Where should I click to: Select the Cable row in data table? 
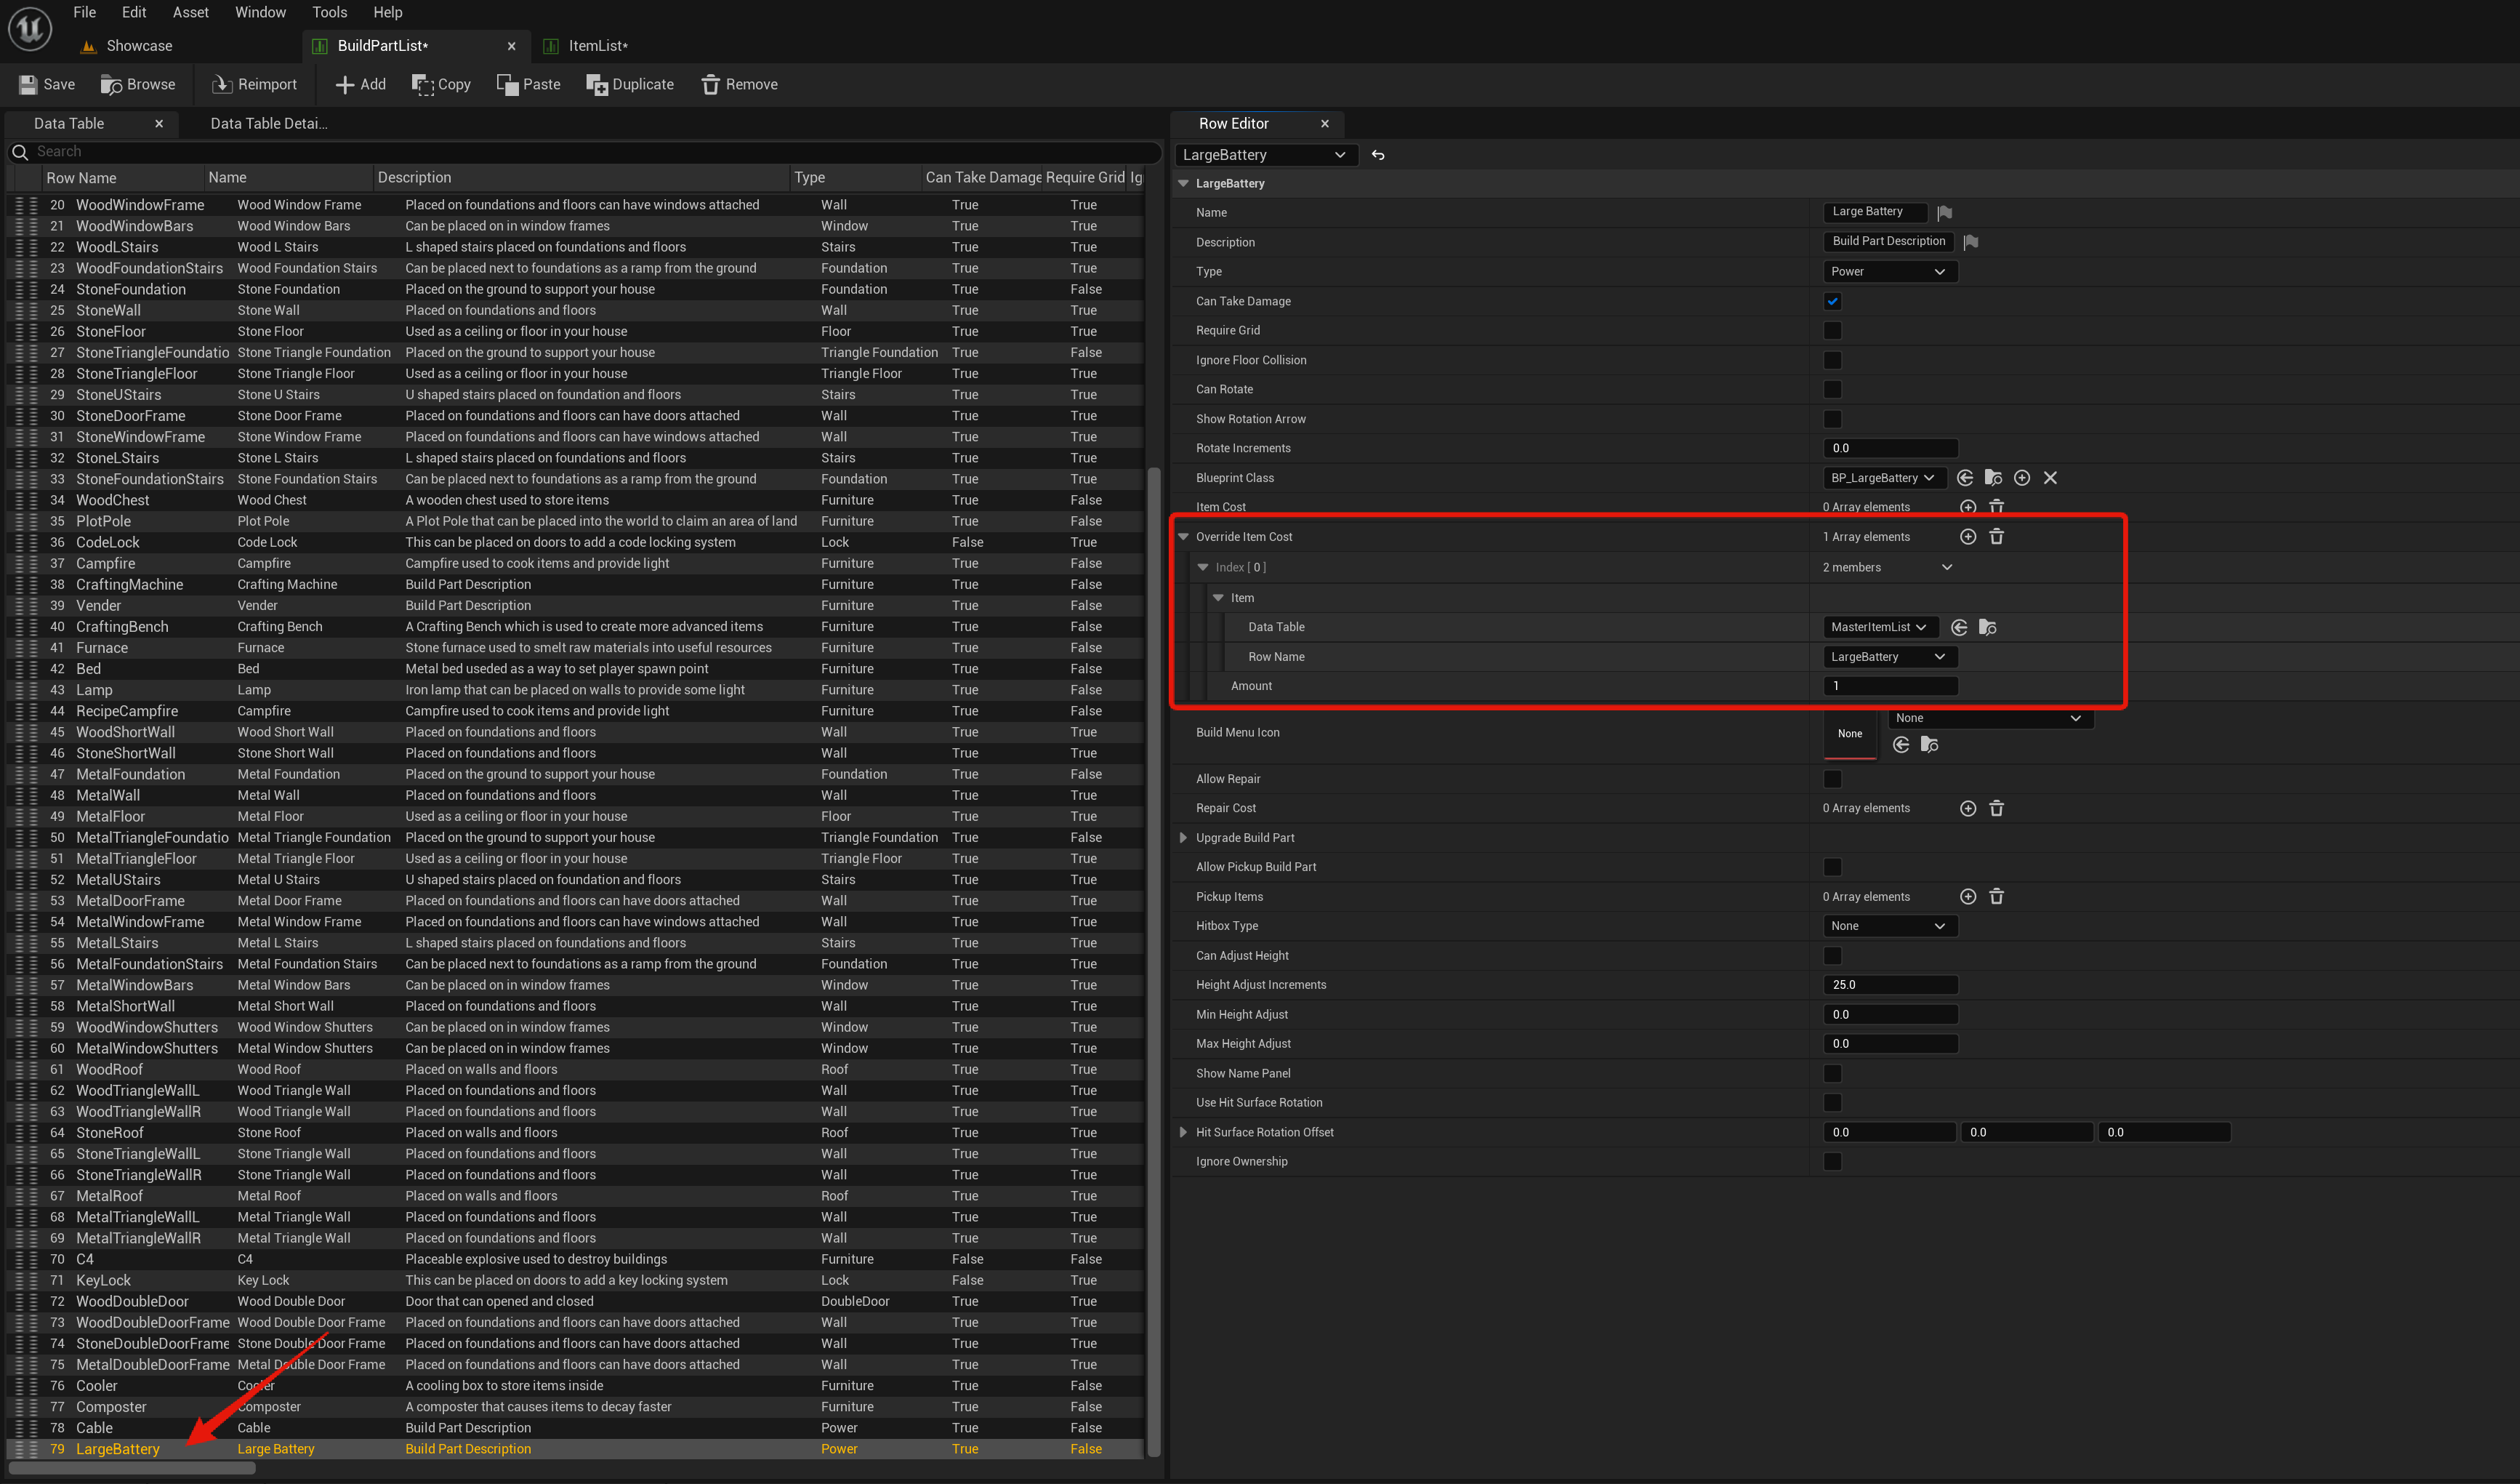click(94, 1428)
